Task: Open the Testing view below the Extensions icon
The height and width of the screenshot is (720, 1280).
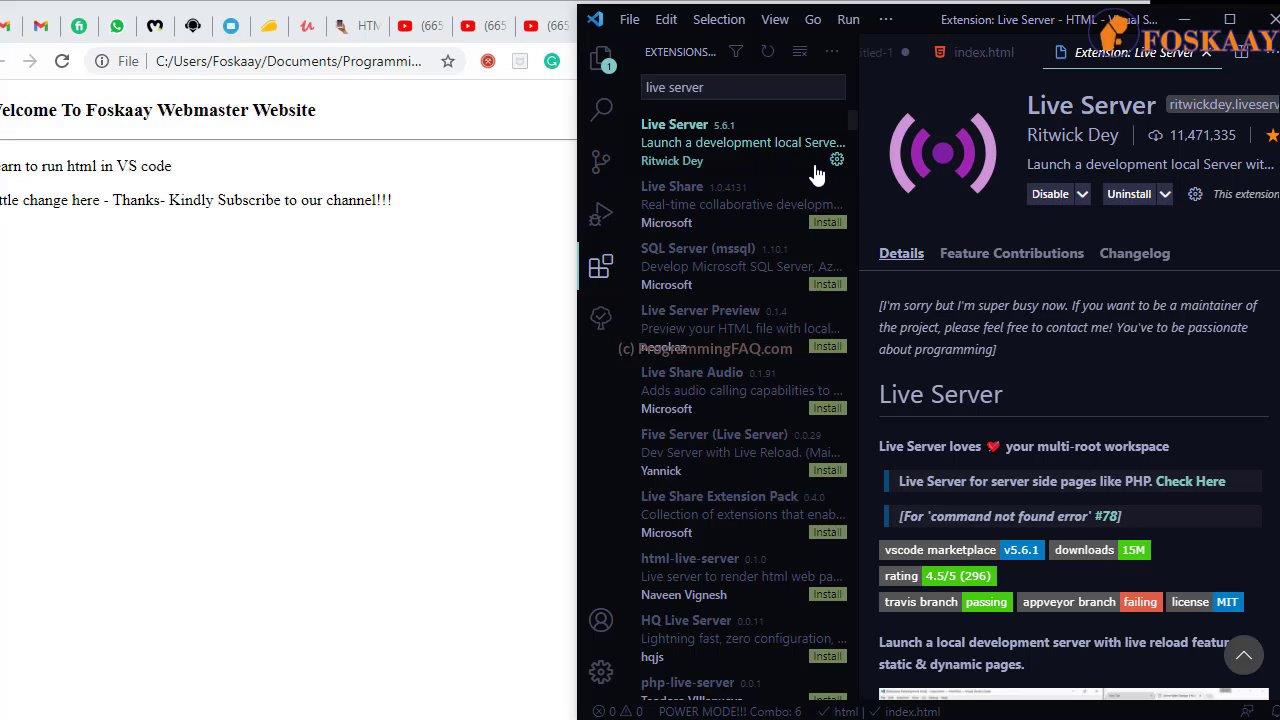Action: (601, 317)
